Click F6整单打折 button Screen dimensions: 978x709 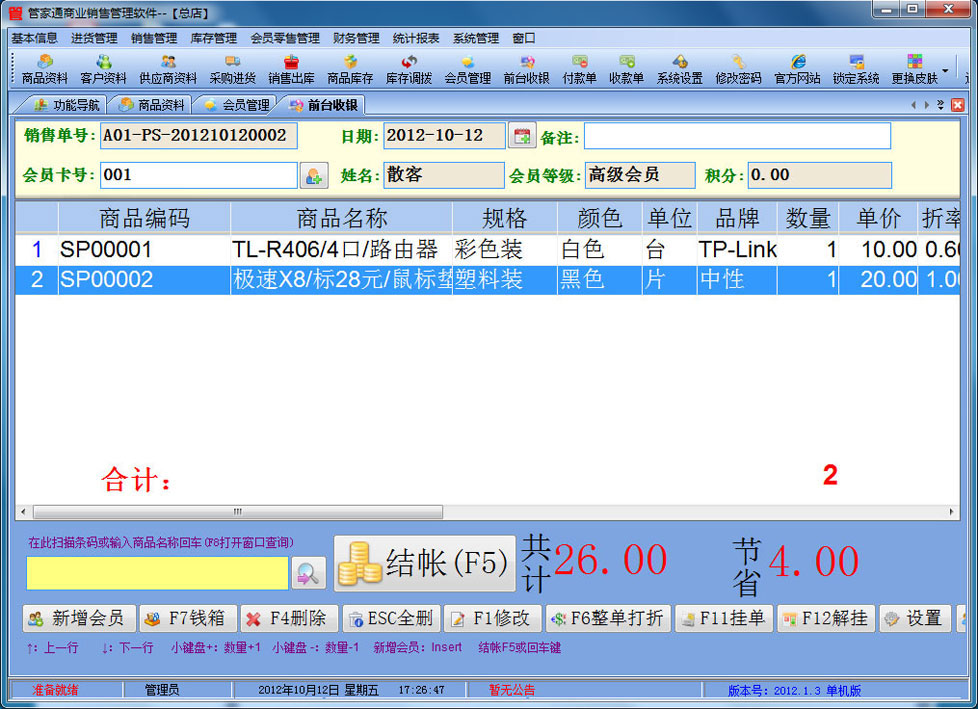(609, 619)
